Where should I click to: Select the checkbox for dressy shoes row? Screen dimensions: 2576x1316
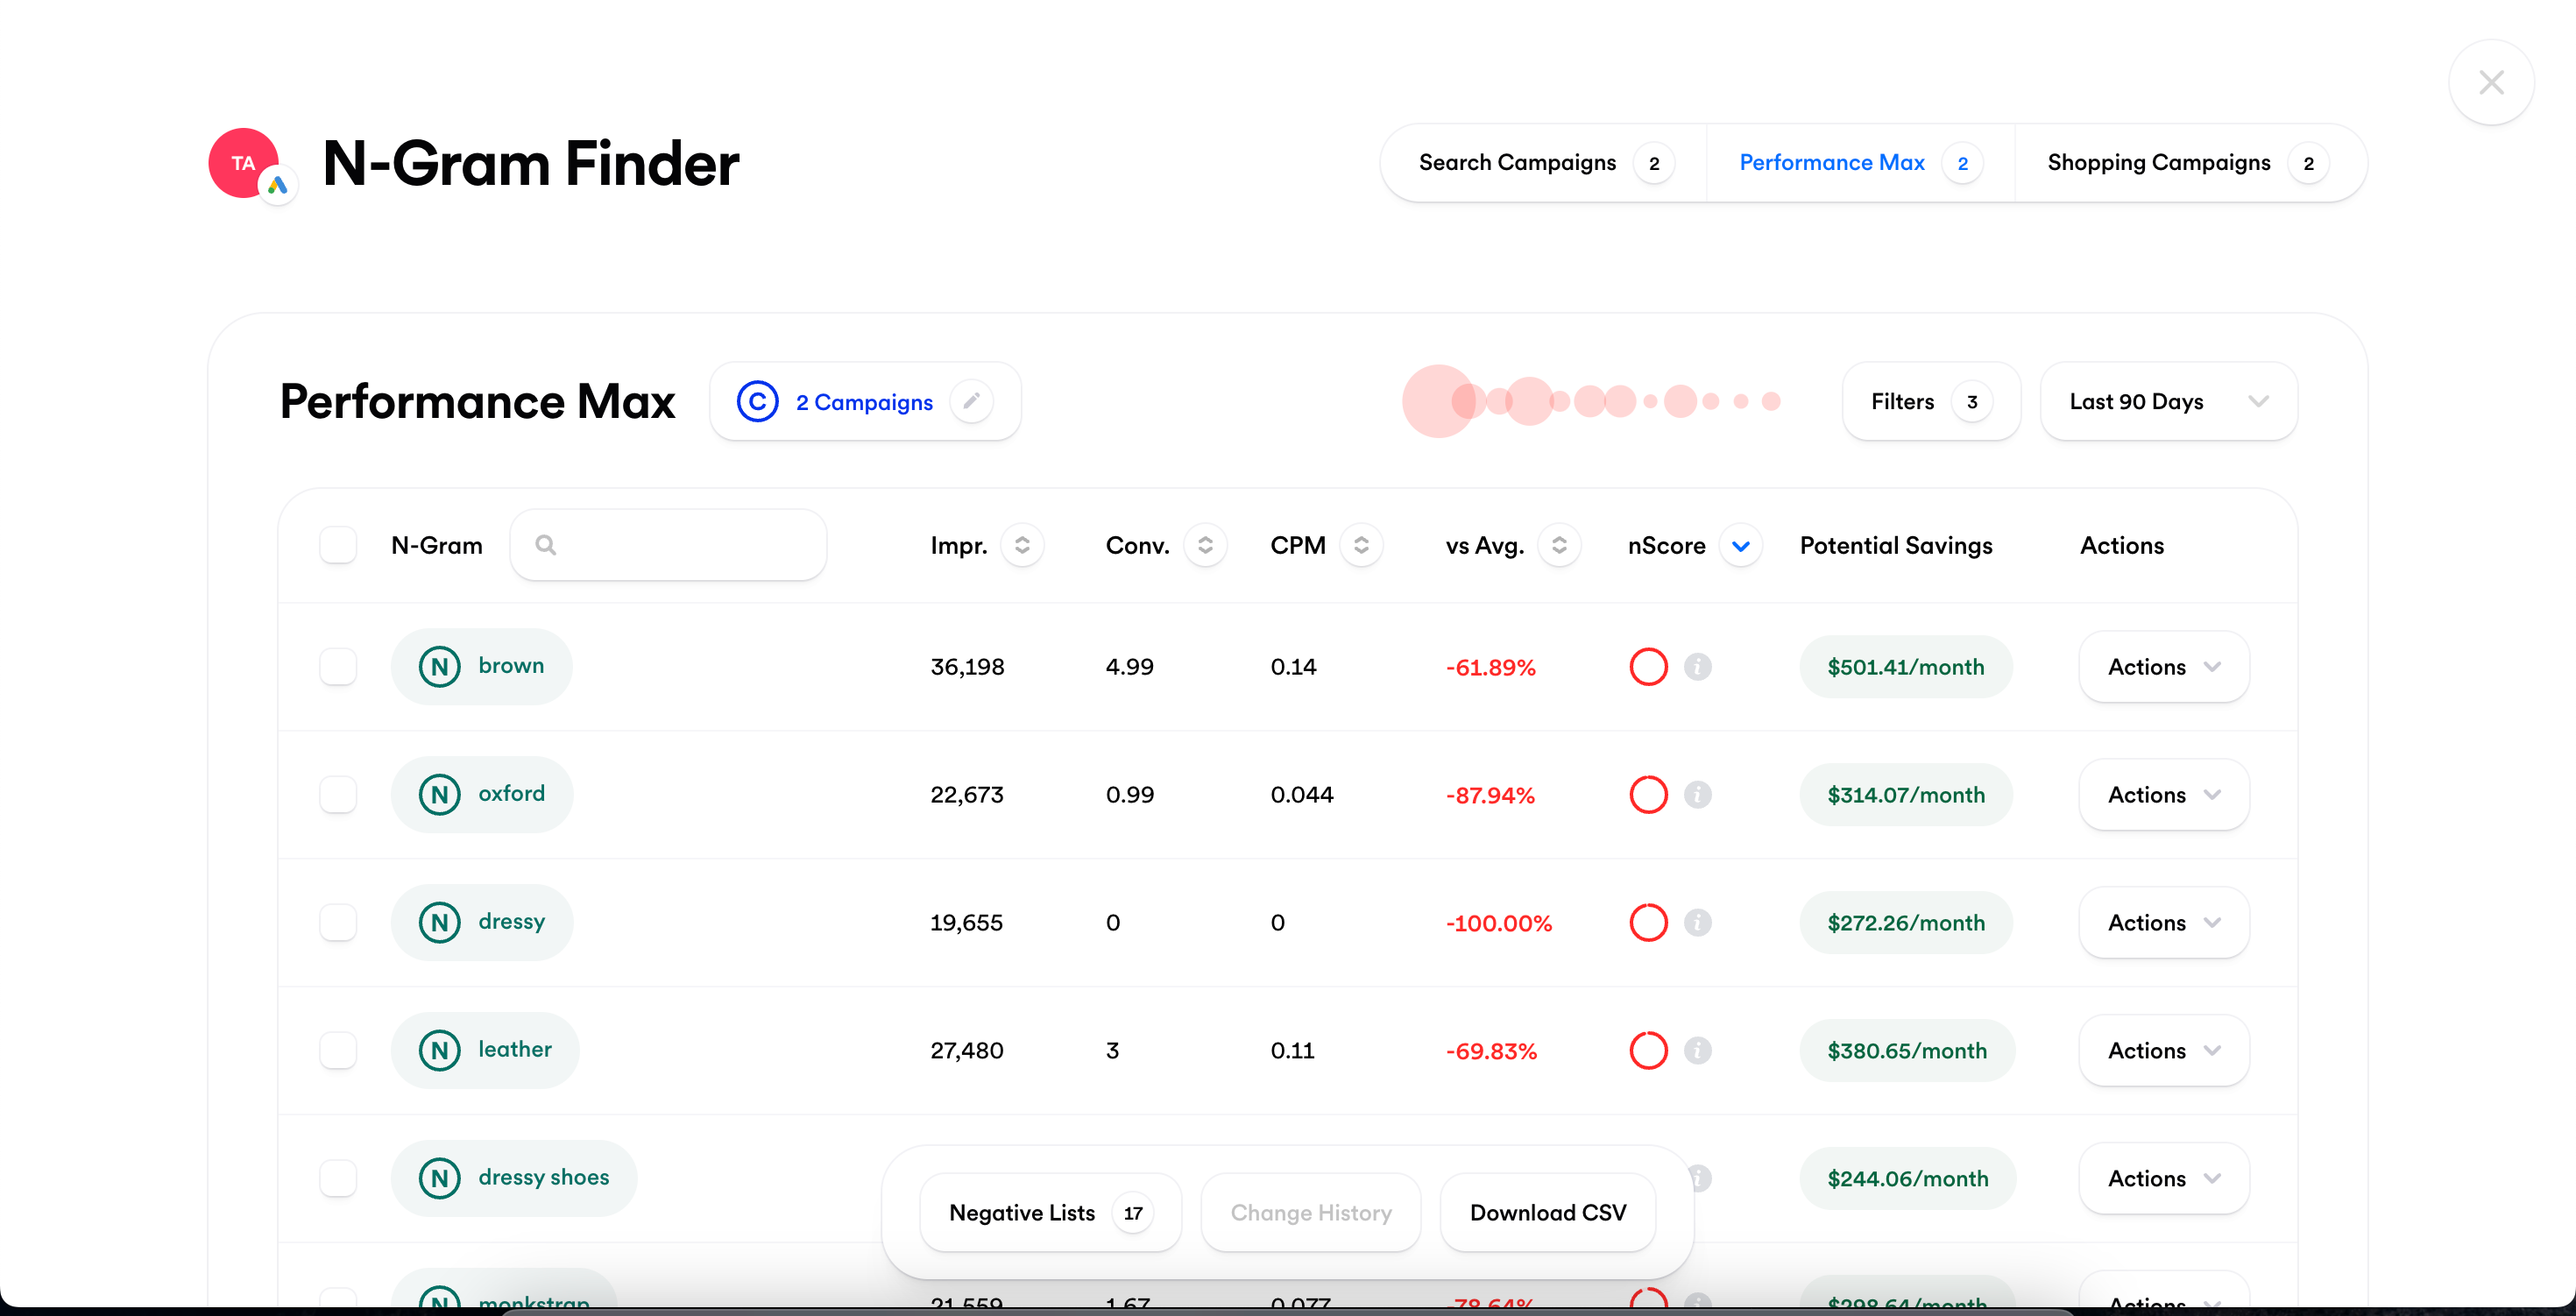338,1178
